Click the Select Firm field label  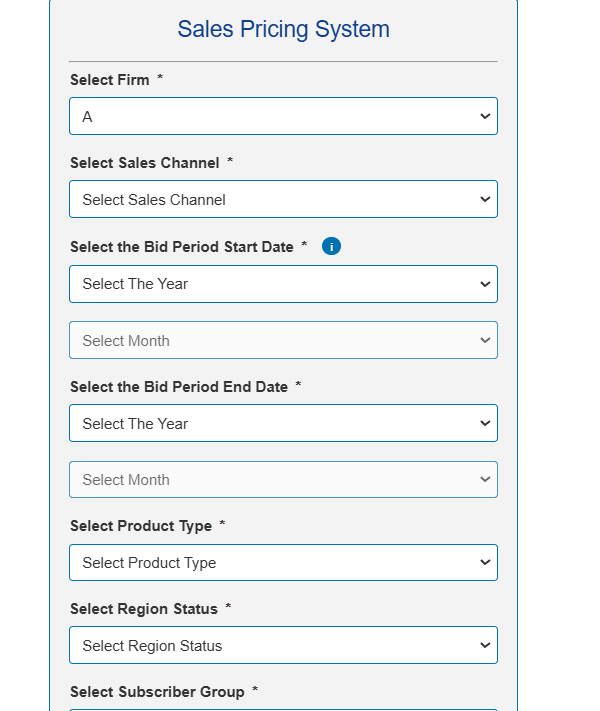109,80
